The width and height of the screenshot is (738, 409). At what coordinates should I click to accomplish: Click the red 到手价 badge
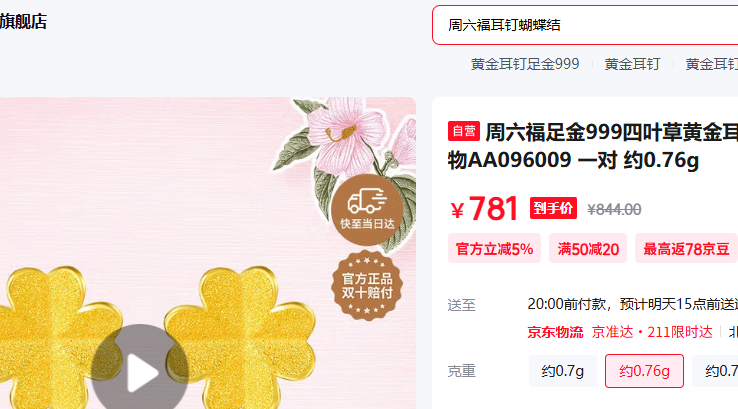click(x=553, y=208)
